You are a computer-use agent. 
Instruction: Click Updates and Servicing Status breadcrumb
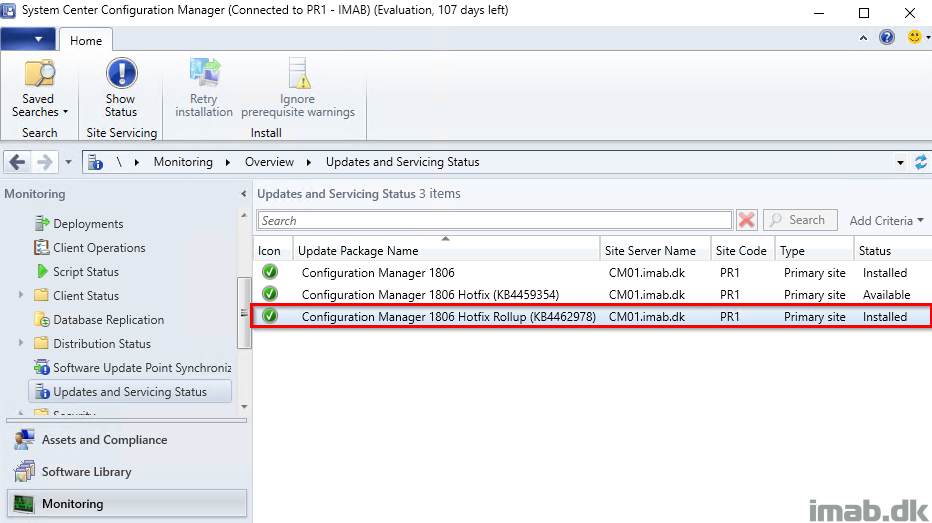402,162
